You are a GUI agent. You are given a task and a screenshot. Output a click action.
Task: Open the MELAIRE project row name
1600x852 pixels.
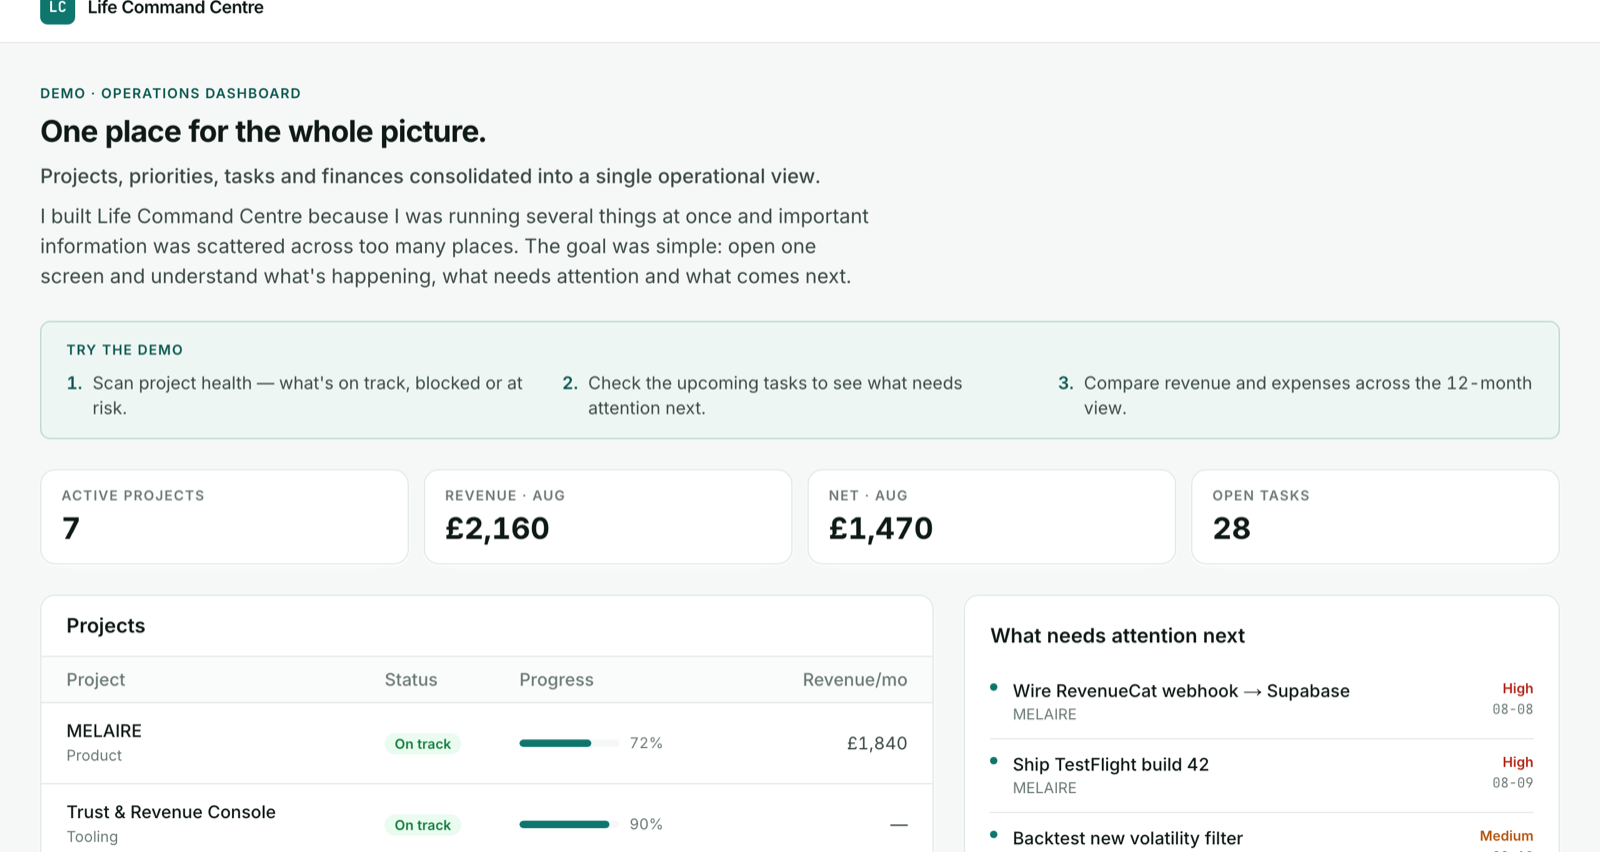tap(104, 731)
